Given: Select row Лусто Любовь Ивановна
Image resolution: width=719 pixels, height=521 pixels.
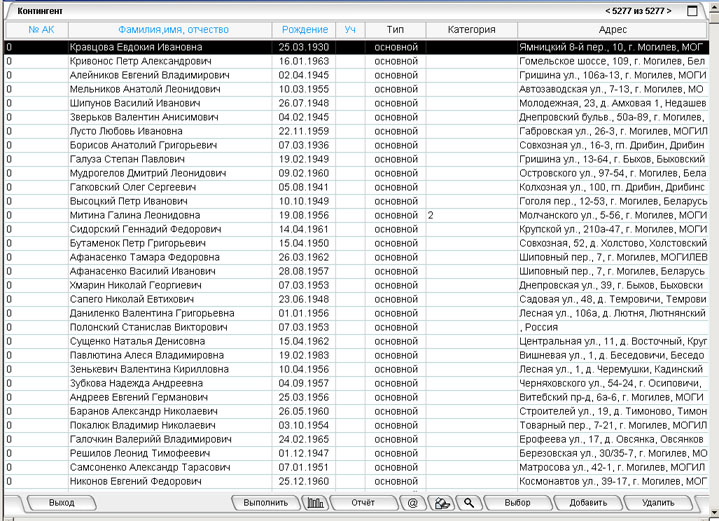Looking at the screenshot, I should pos(356,131).
